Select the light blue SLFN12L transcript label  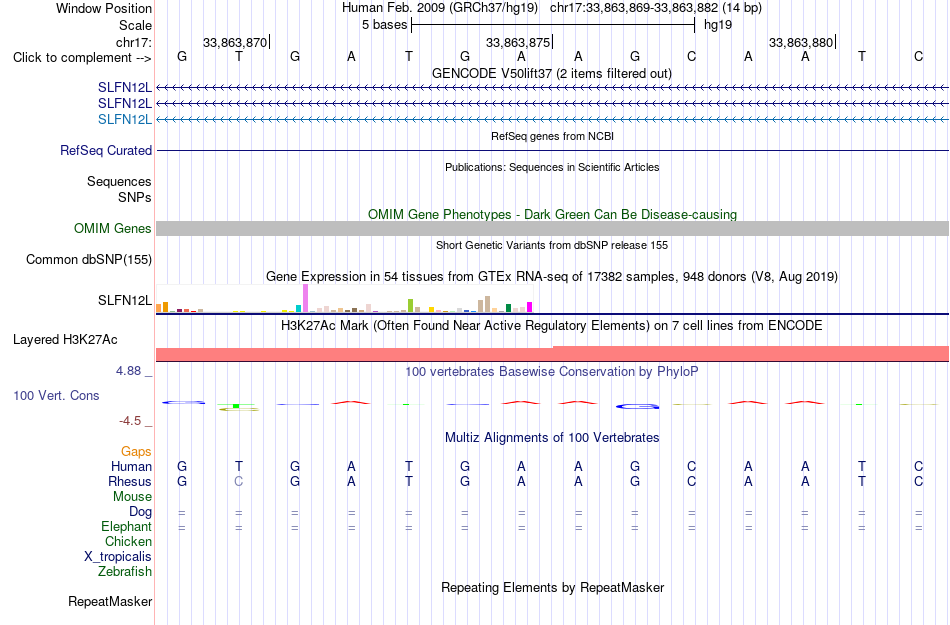click(x=125, y=119)
